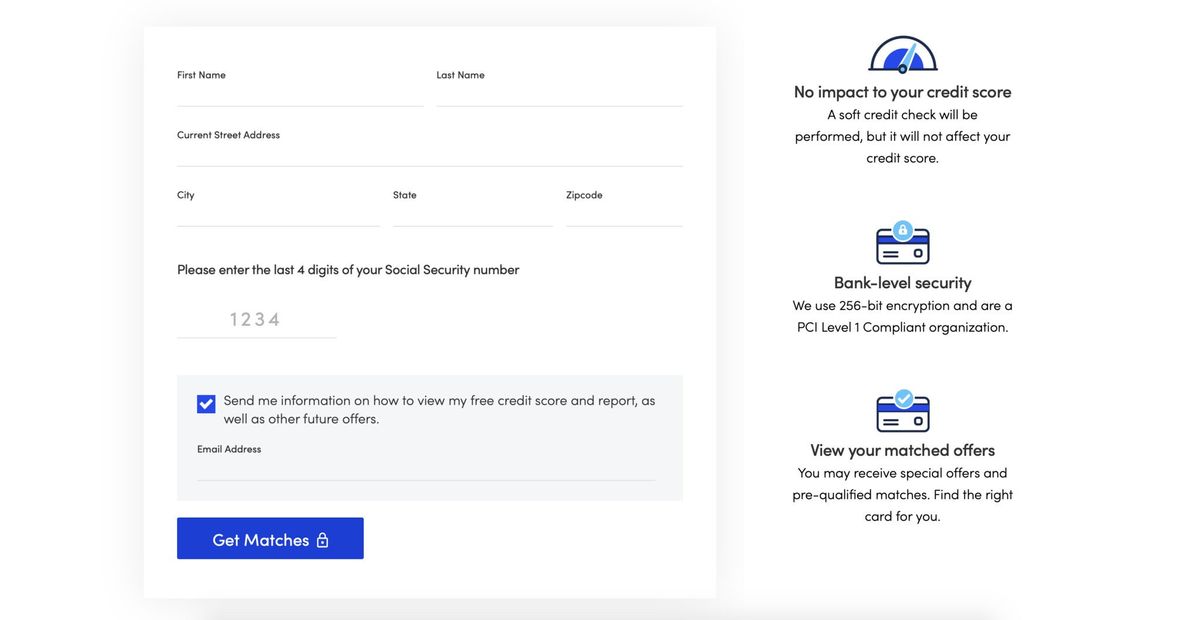
Task: Click the 'View your matched offers' heading
Action: coord(902,448)
